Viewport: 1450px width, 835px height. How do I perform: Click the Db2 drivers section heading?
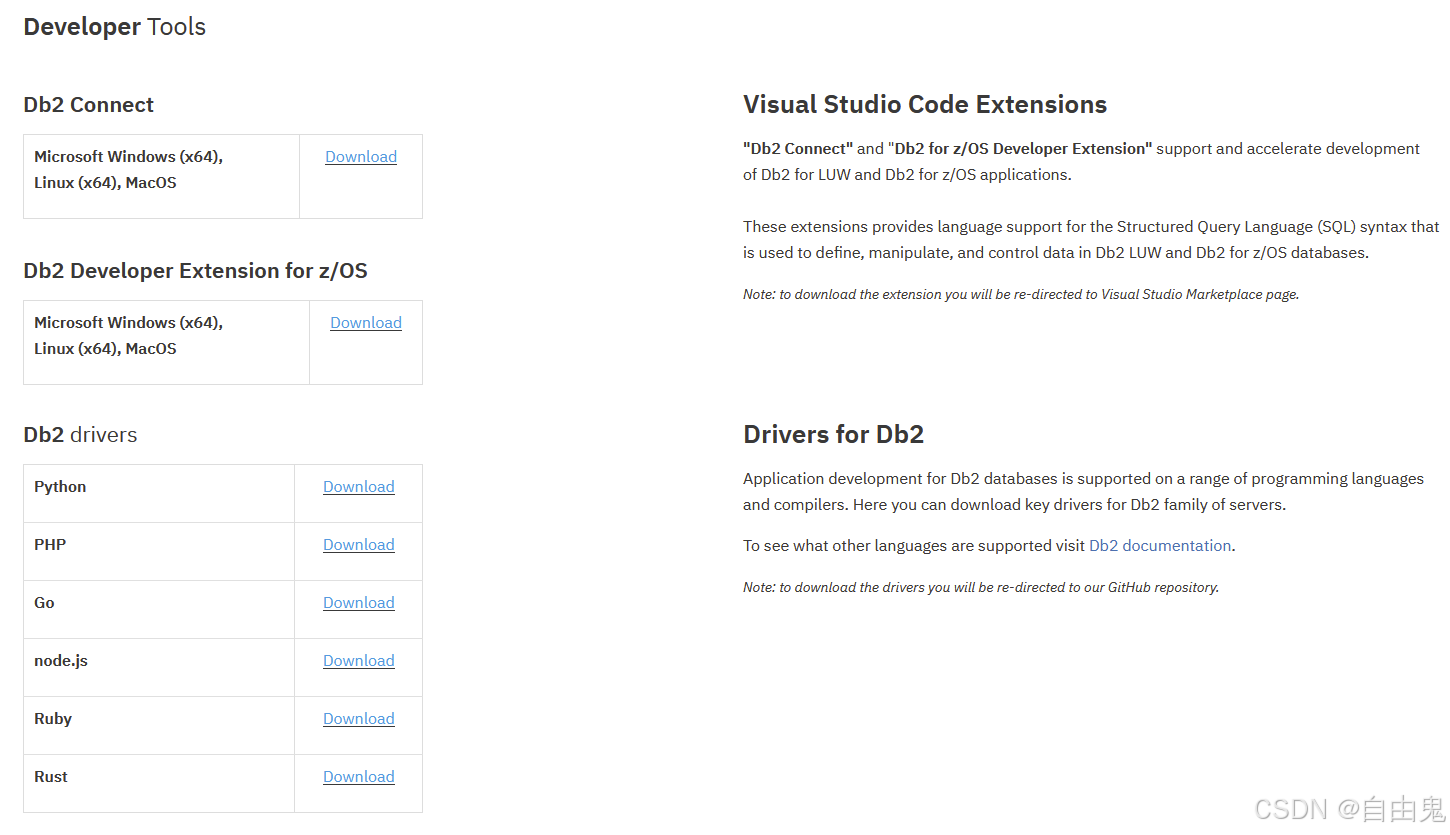coord(80,435)
